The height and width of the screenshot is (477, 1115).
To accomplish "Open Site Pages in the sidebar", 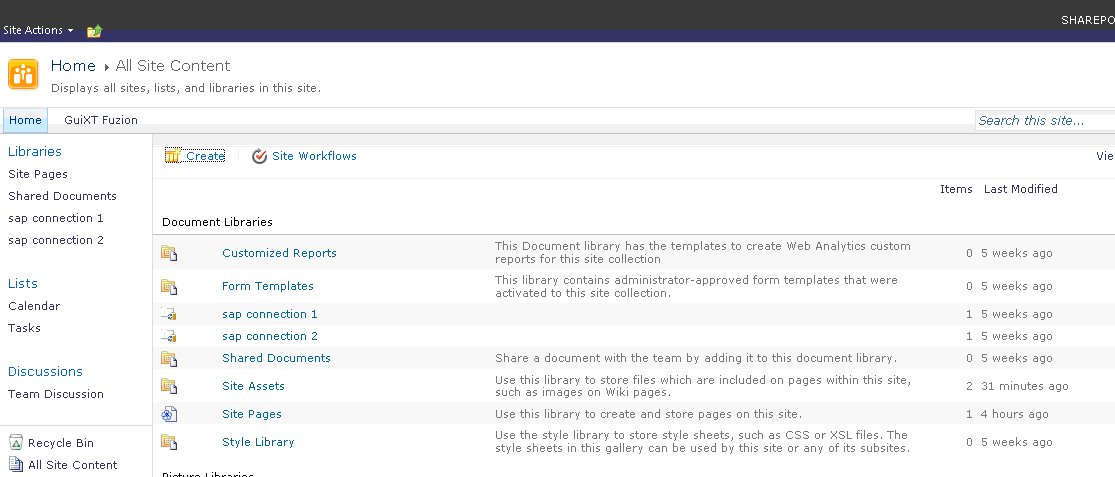I will pos(38,174).
